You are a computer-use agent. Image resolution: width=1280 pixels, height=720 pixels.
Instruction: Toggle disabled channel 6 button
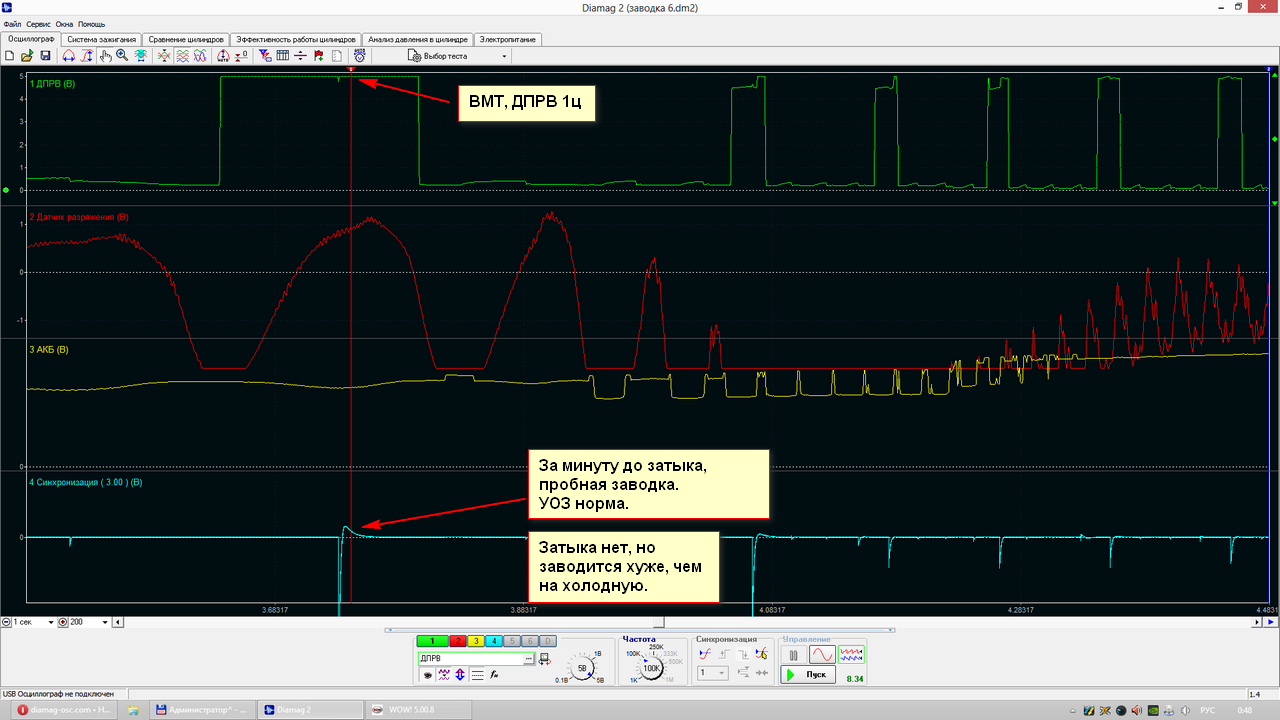(530, 641)
